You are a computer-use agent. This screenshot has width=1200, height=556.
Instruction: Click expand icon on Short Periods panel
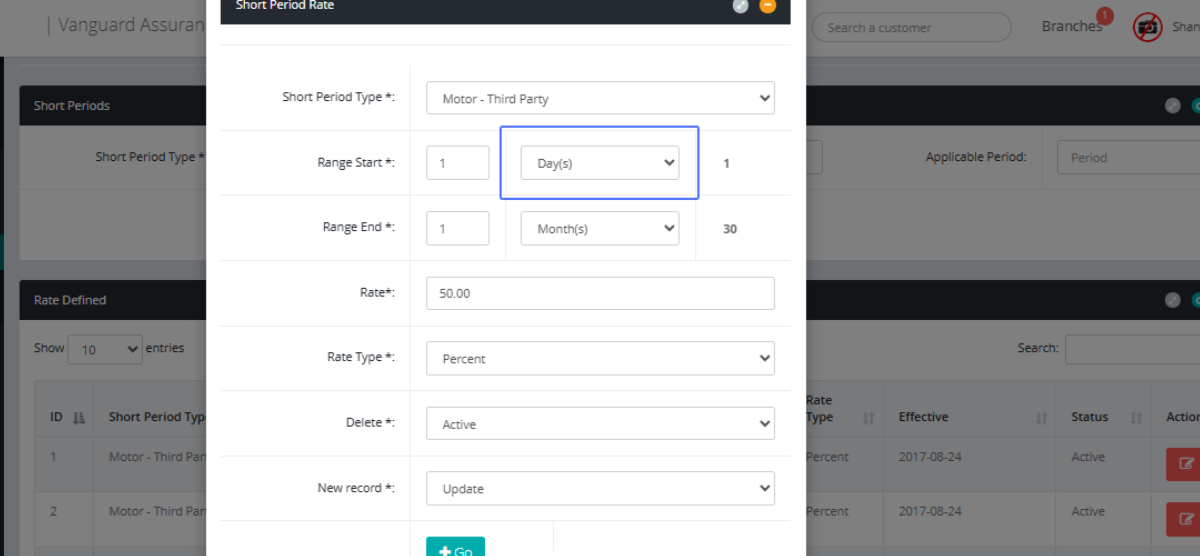(1173, 105)
